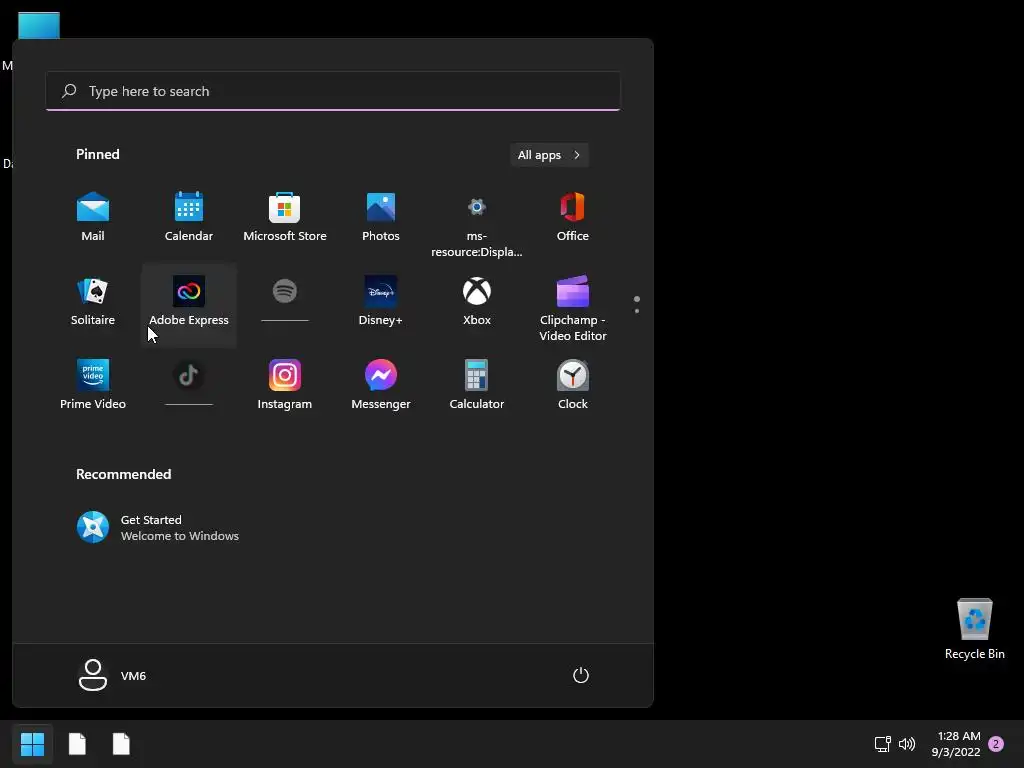
Task: Launch Messenger
Action: coord(381,386)
